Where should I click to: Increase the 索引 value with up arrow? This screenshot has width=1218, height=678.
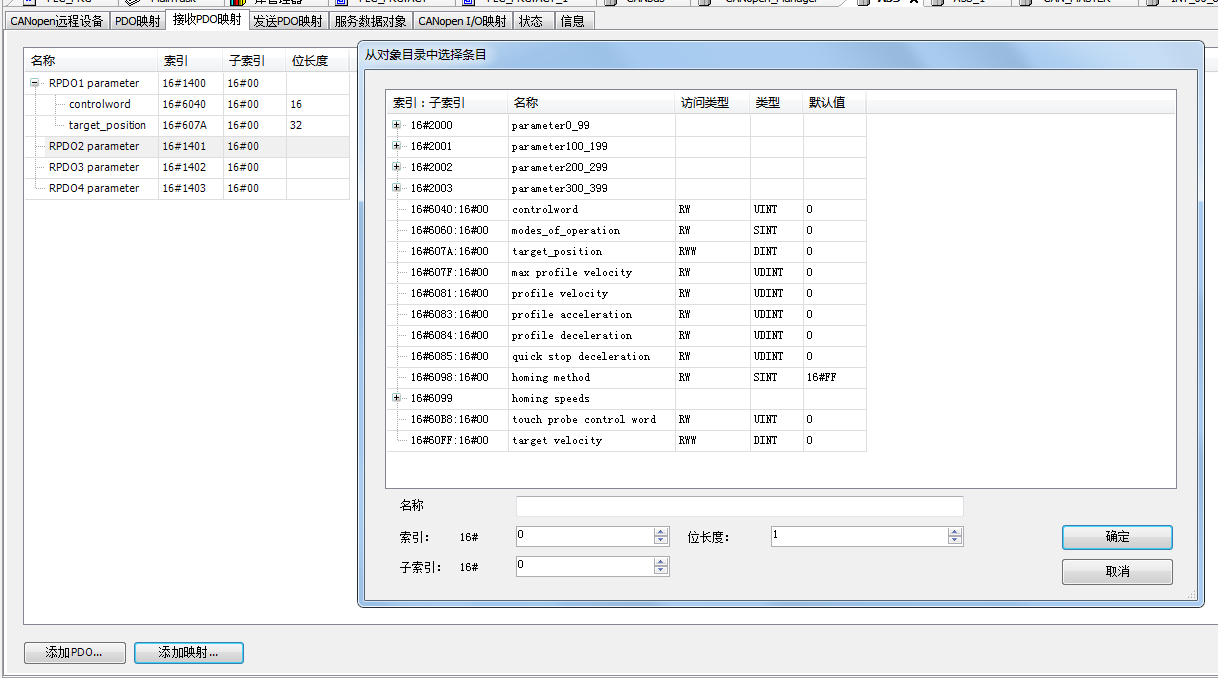coord(661,532)
